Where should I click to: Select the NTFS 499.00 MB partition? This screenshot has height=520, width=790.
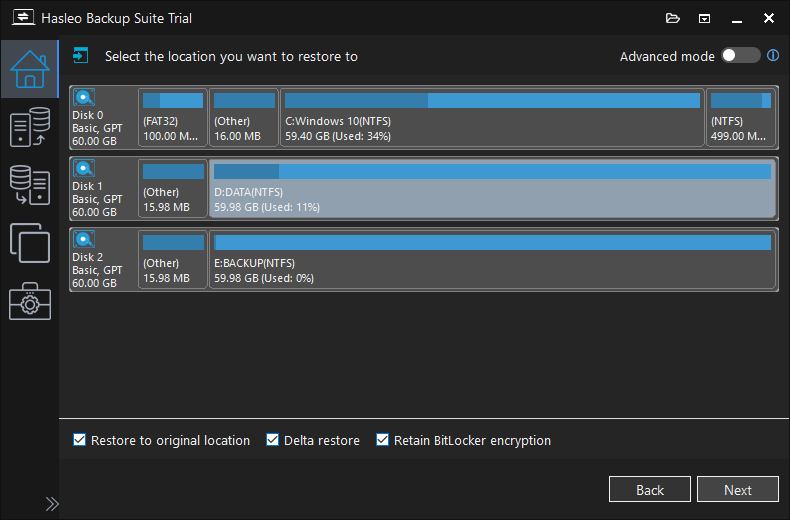click(741, 117)
